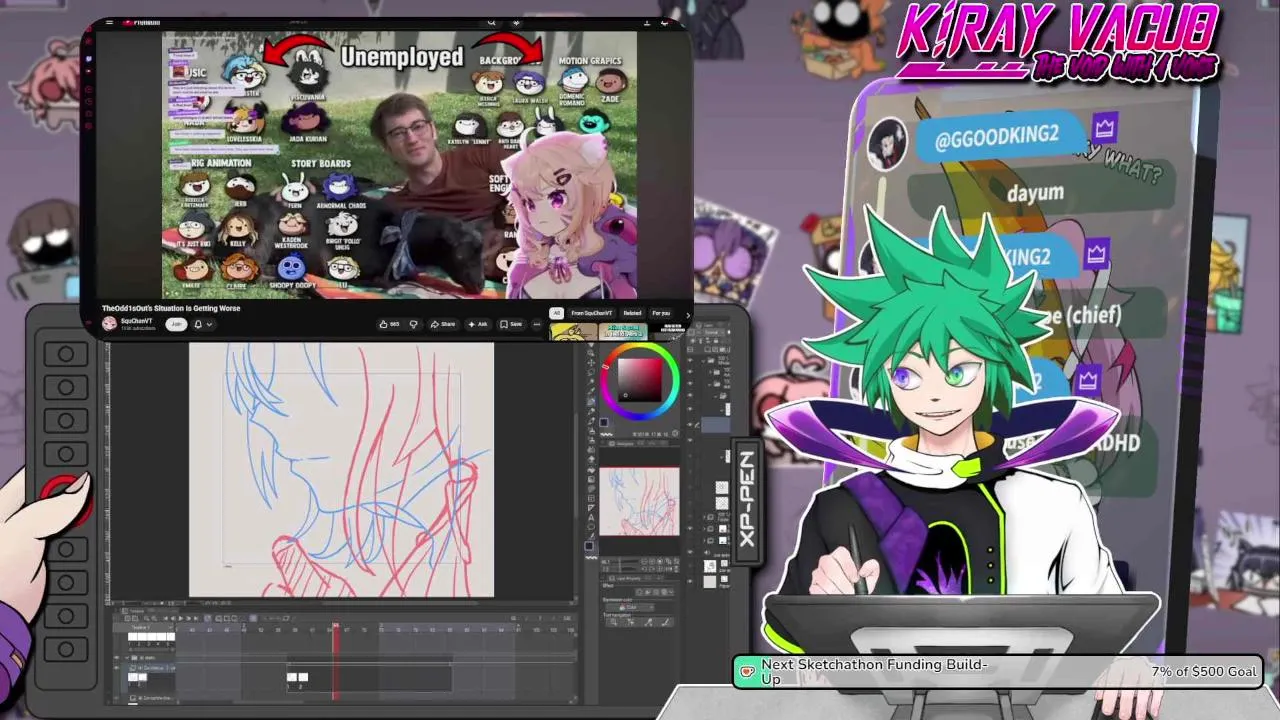Viewport: 1280px width, 720px height.
Task: Click Join next to SquChanVT channel
Action: [x=176, y=324]
